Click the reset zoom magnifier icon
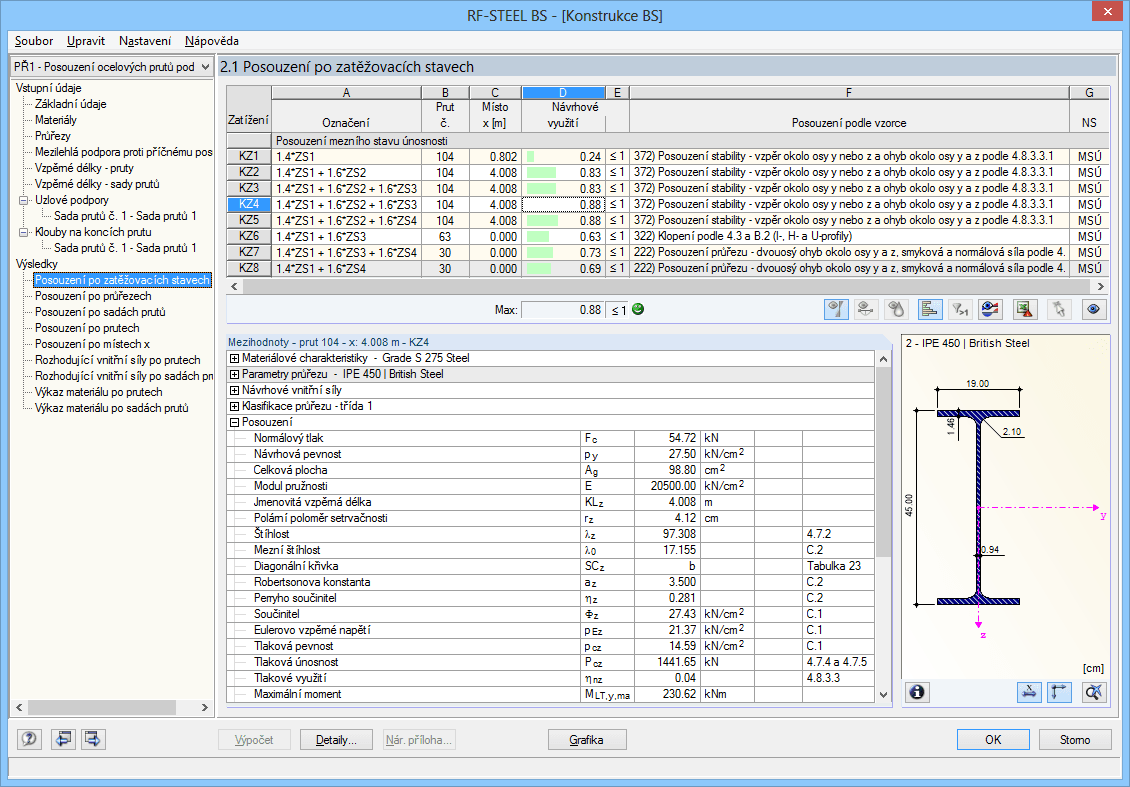The height and width of the screenshot is (787, 1130). 1094,691
